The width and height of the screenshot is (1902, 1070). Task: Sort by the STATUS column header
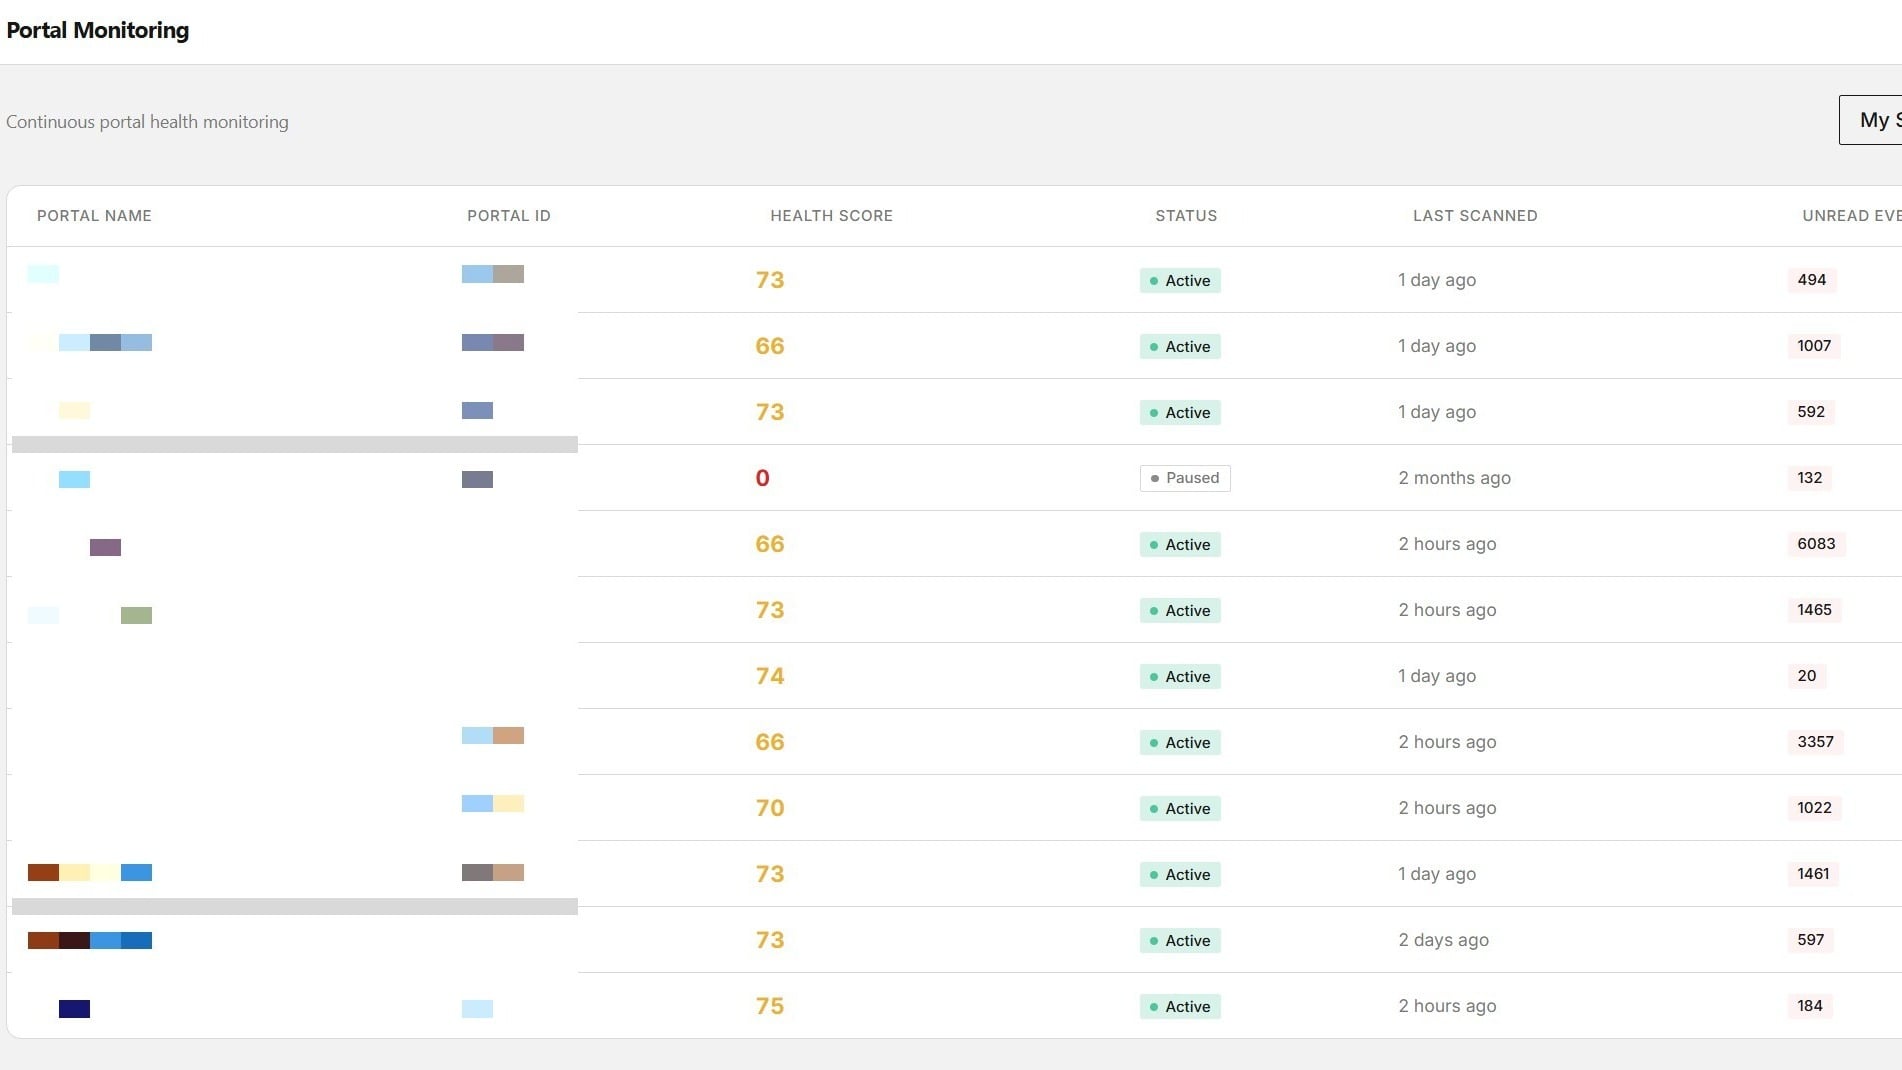tap(1186, 216)
